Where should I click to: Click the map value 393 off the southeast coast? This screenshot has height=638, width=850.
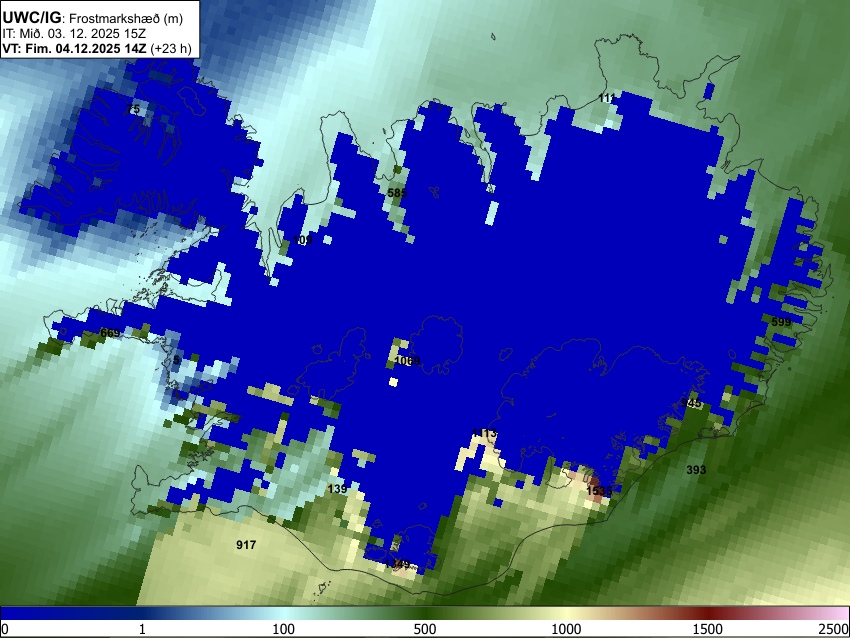pyautogui.click(x=696, y=470)
